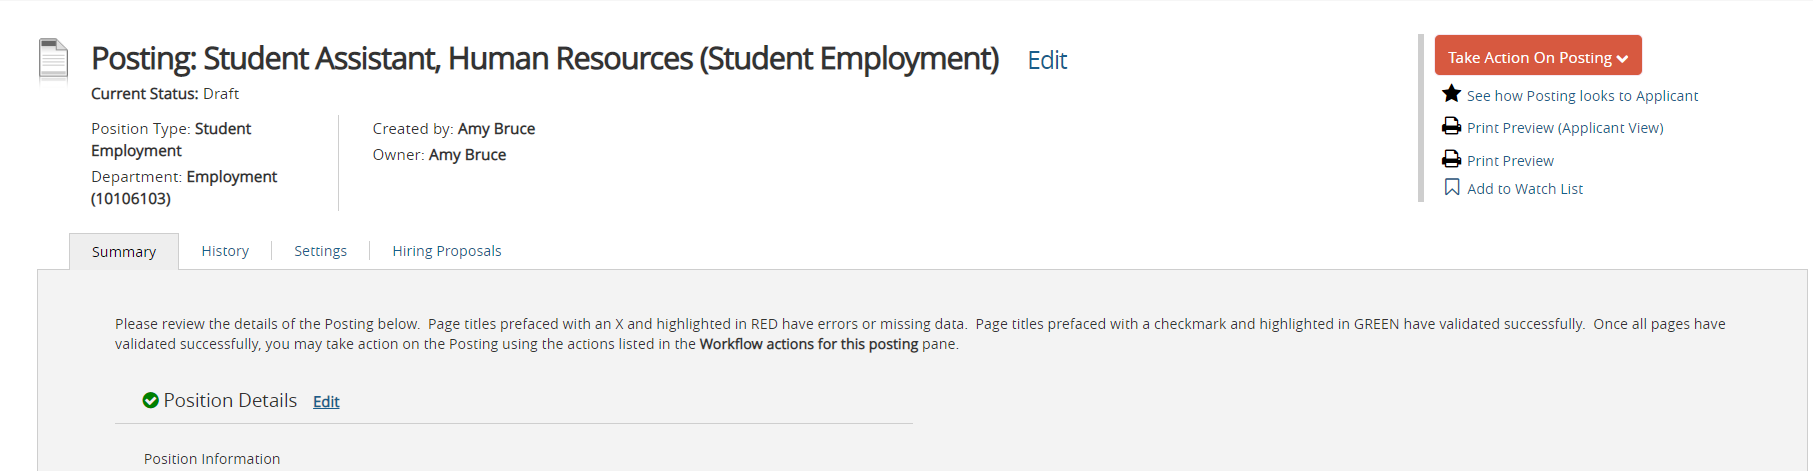
Task: Click the star icon for applicant view
Action: 1451,94
